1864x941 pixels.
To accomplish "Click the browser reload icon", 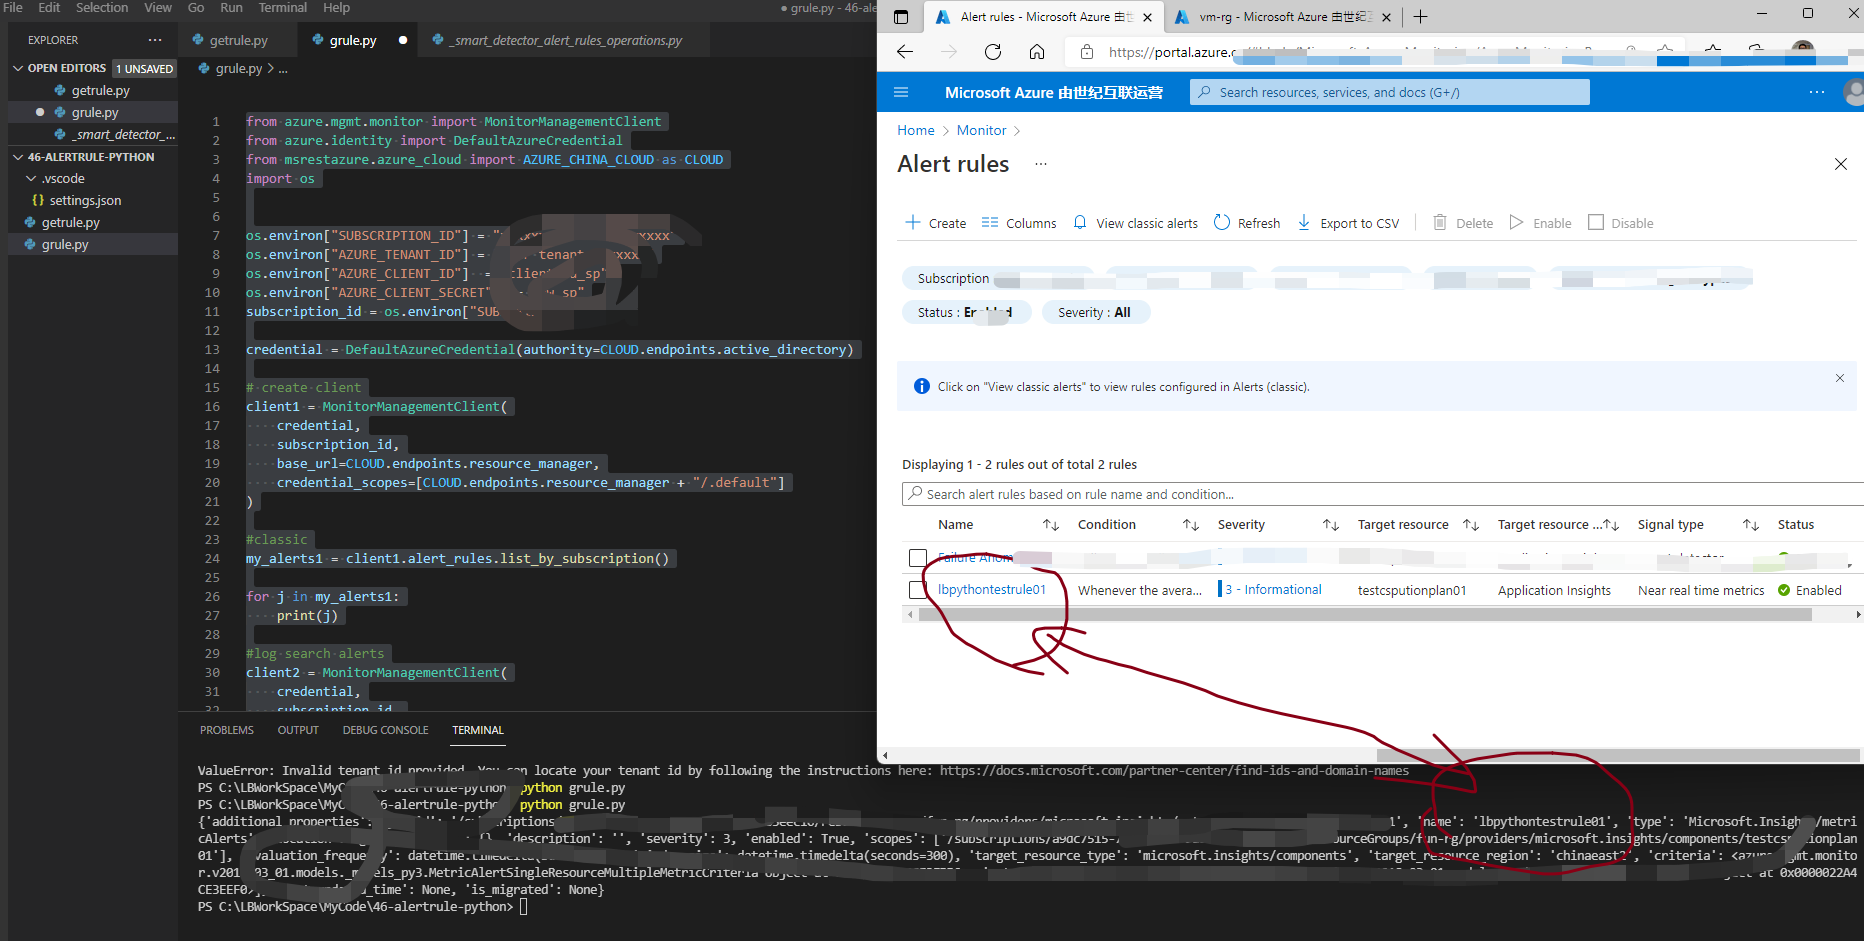I will pyautogui.click(x=992, y=52).
